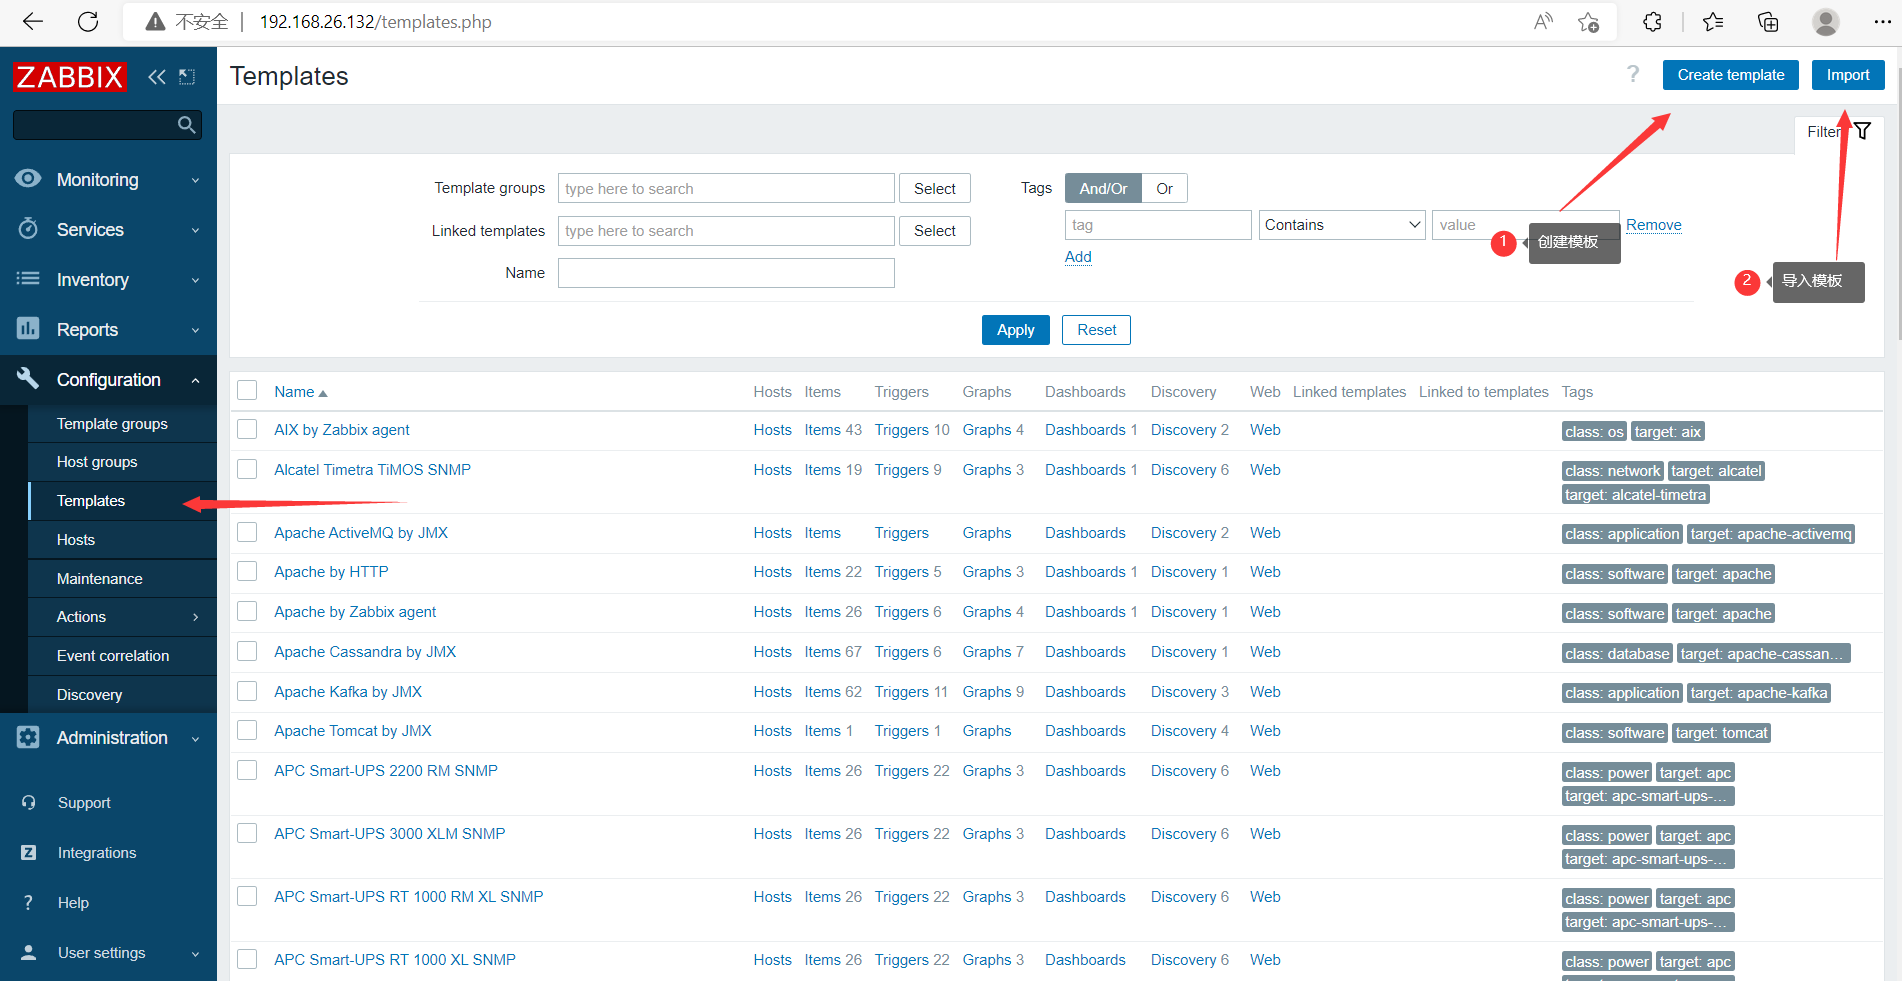Reset the template filter
Screen dimensions: 1902x981
1097,330
